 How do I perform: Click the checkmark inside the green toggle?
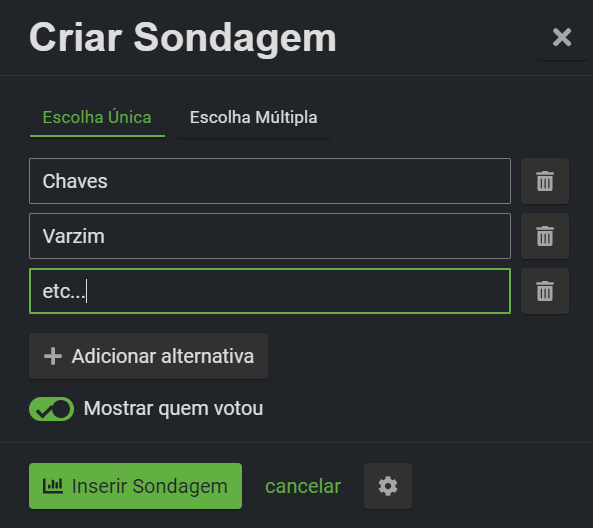point(44,411)
